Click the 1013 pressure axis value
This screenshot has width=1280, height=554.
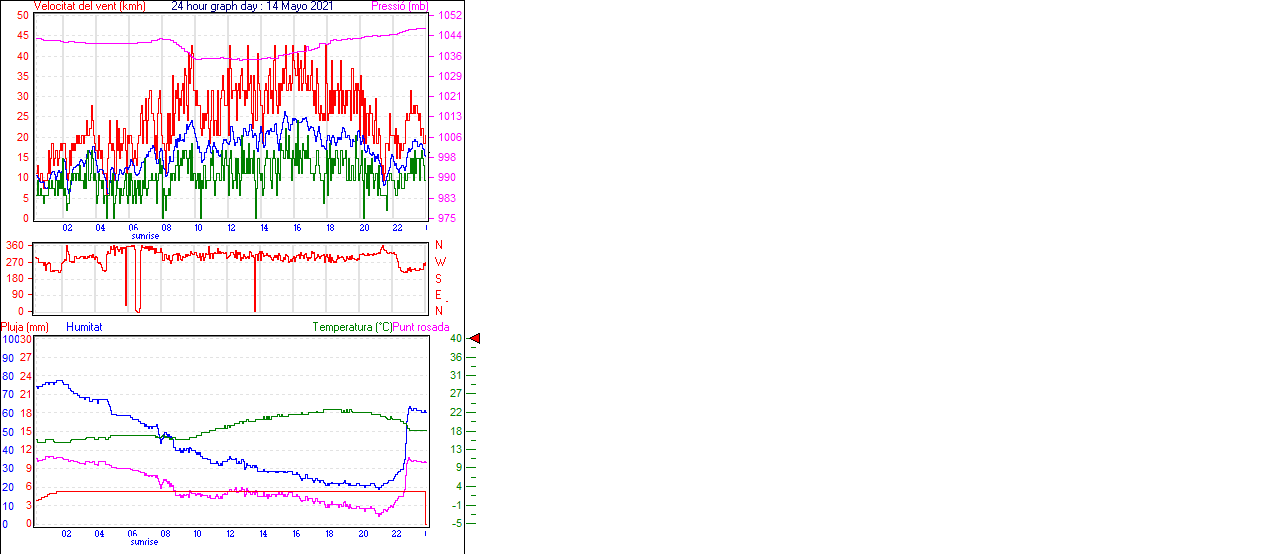pyautogui.click(x=449, y=117)
